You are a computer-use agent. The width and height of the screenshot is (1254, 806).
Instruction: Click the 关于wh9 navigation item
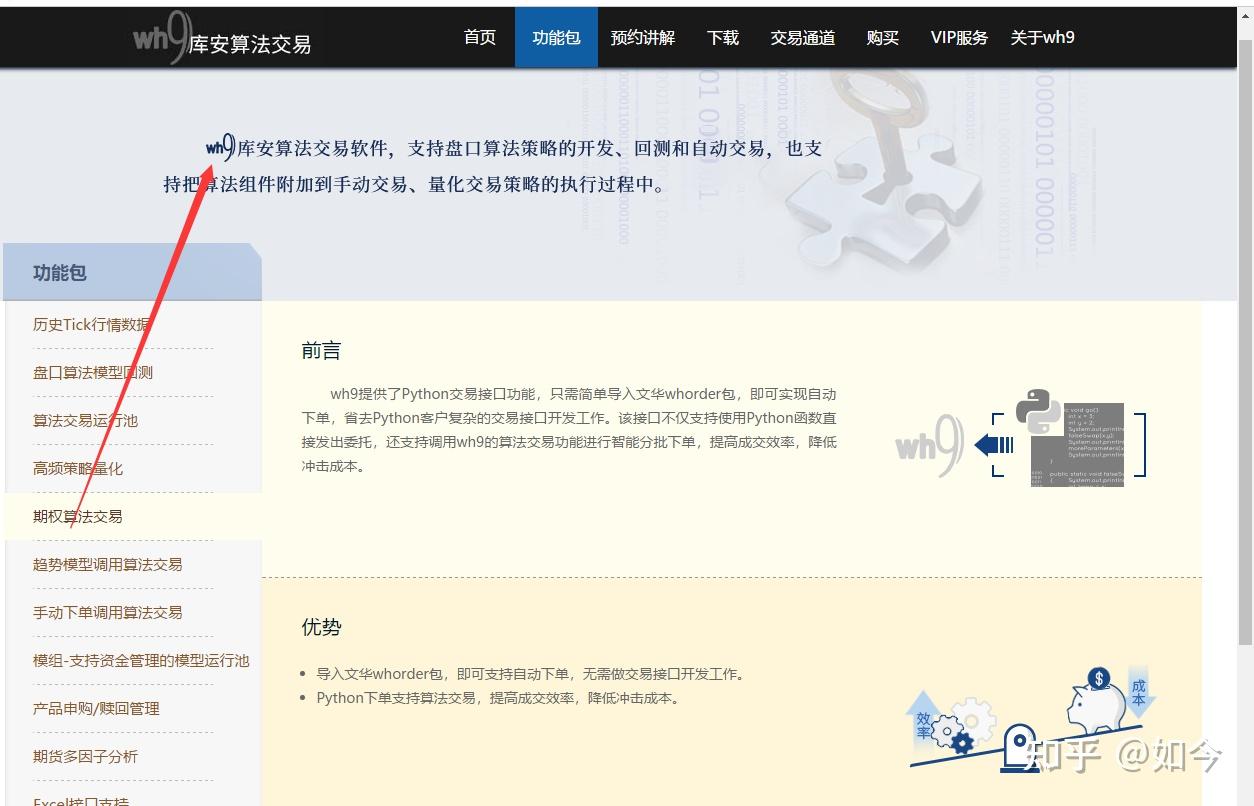coord(1042,37)
